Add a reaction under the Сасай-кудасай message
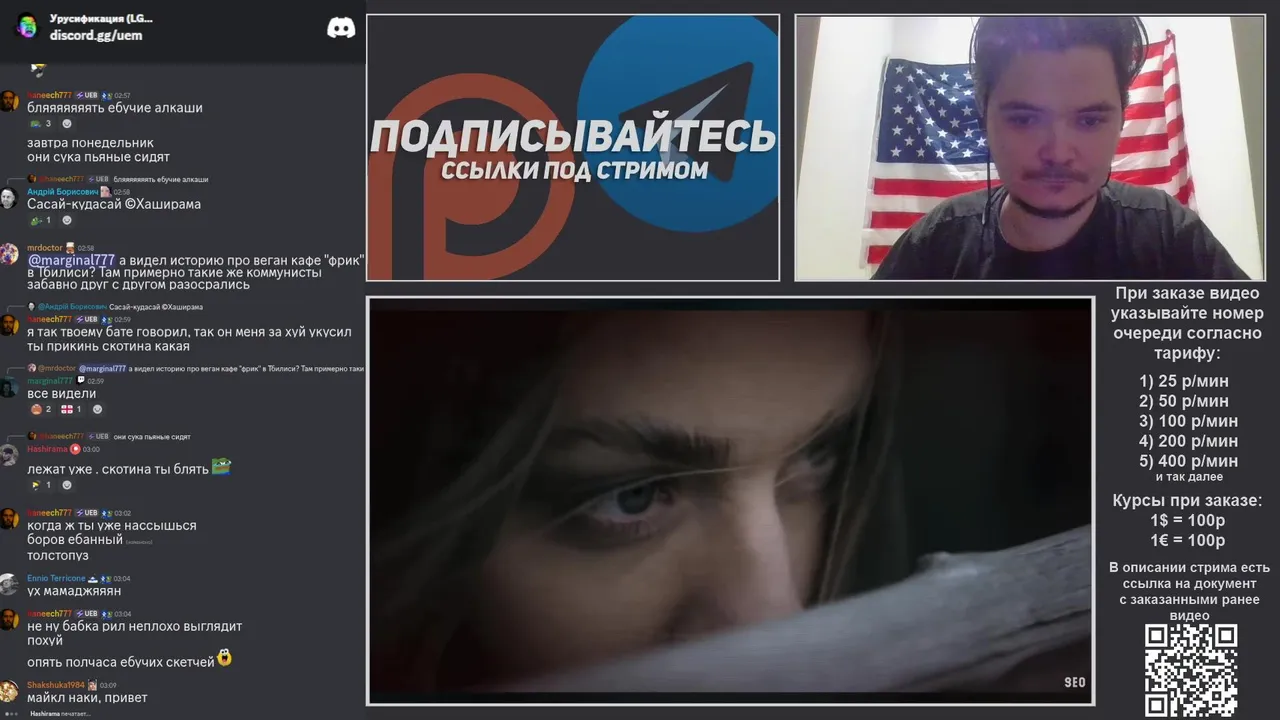This screenshot has width=1280, height=720. [67, 220]
